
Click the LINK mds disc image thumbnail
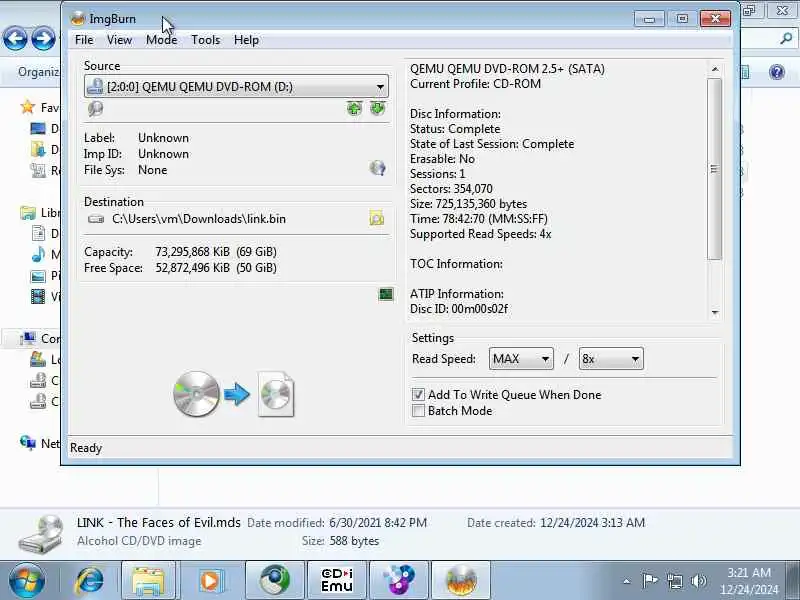pos(41,534)
